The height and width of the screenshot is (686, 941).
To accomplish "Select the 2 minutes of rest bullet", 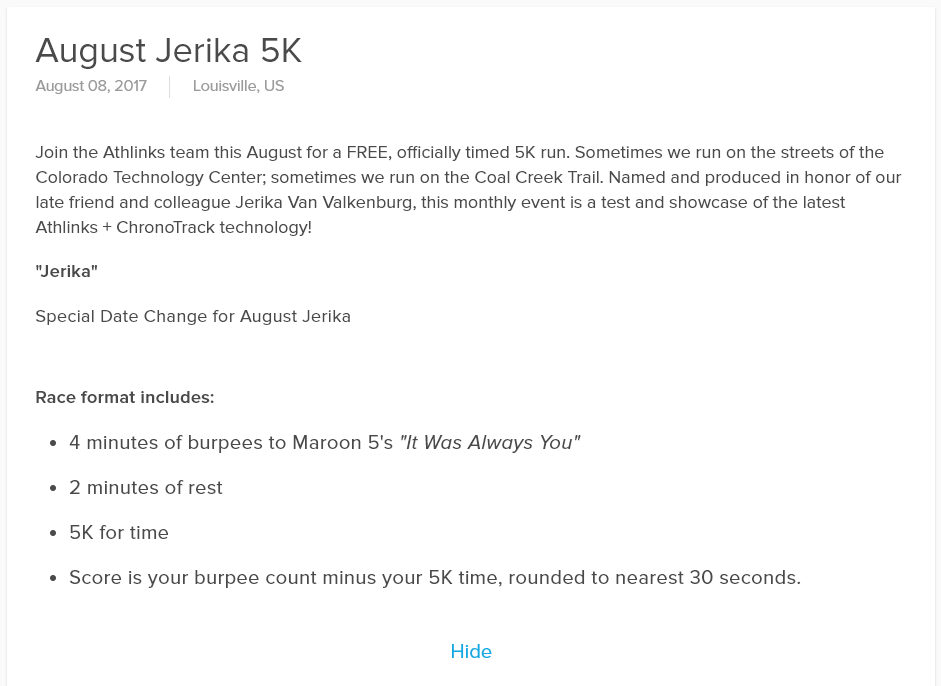I will 146,487.
